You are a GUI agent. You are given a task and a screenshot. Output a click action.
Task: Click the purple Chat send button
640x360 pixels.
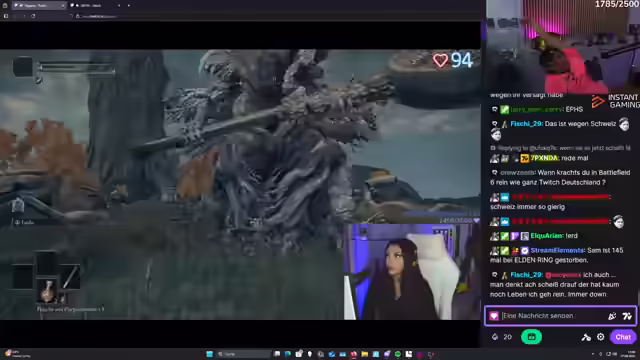[x=623, y=337]
